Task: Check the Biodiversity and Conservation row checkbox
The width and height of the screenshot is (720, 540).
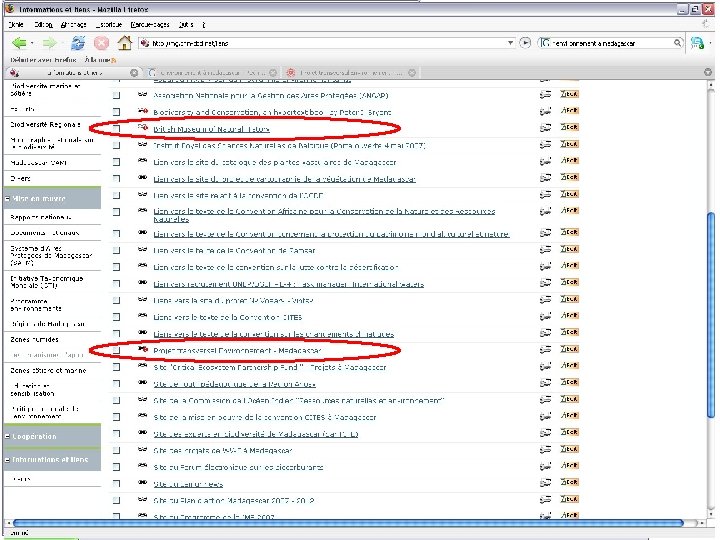Action: coord(116,112)
